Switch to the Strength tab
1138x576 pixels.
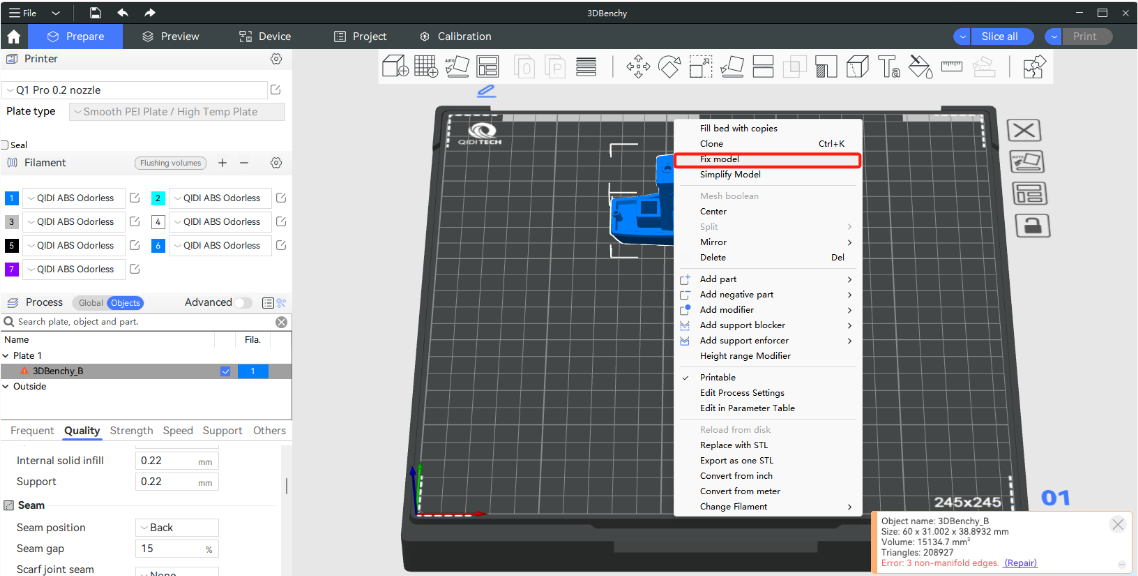click(x=131, y=431)
